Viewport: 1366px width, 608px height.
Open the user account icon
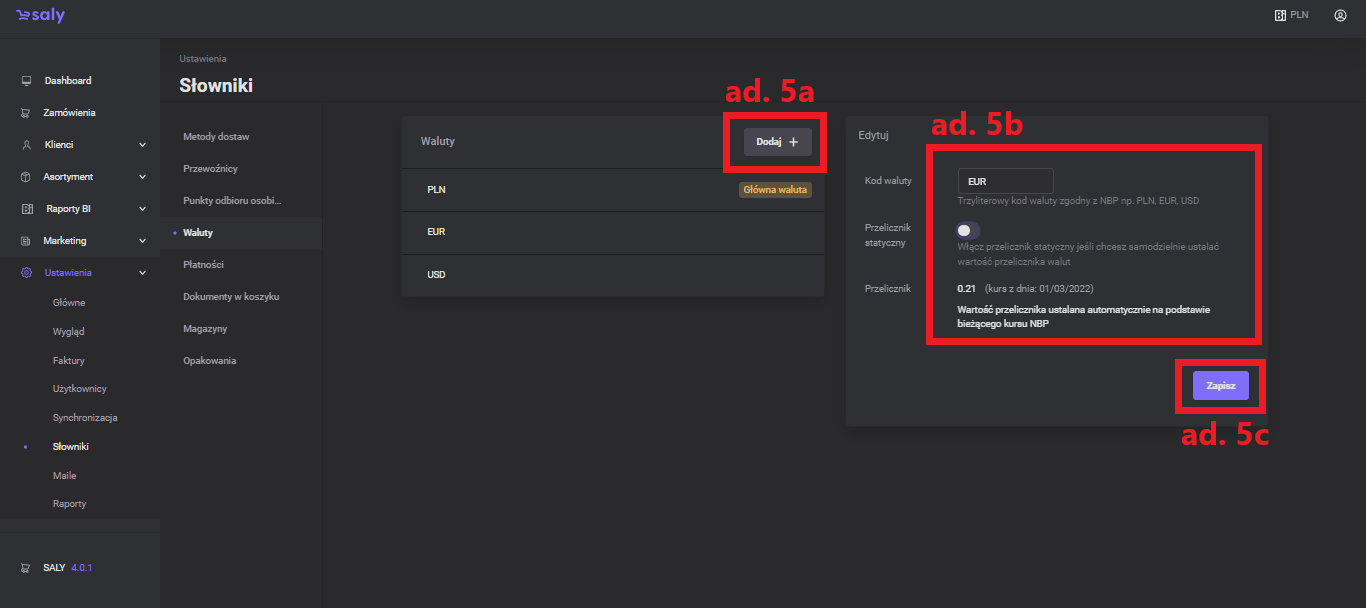pos(1340,16)
